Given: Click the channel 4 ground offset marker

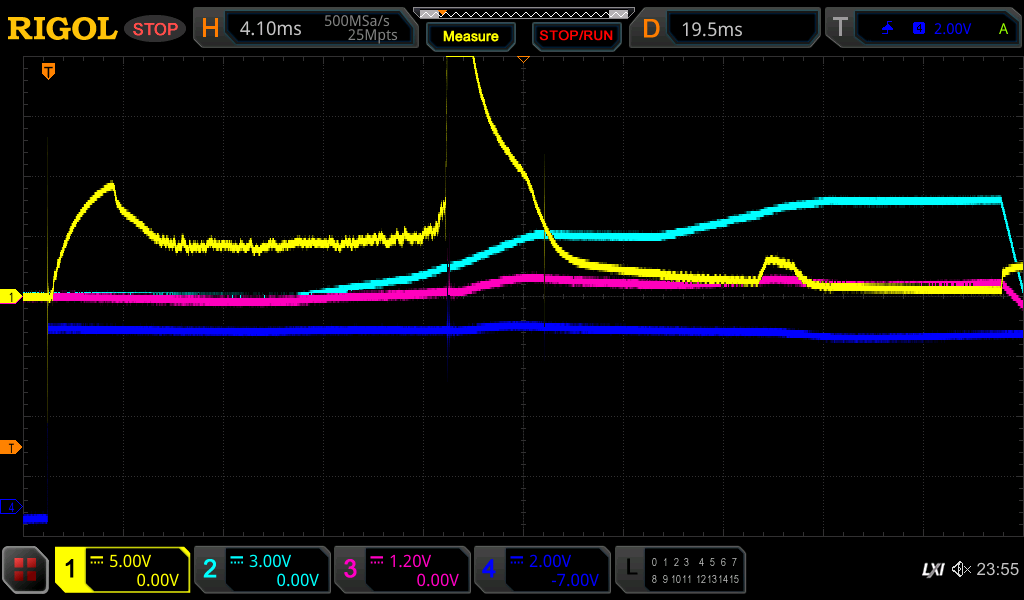Looking at the screenshot, I should point(12,507).
